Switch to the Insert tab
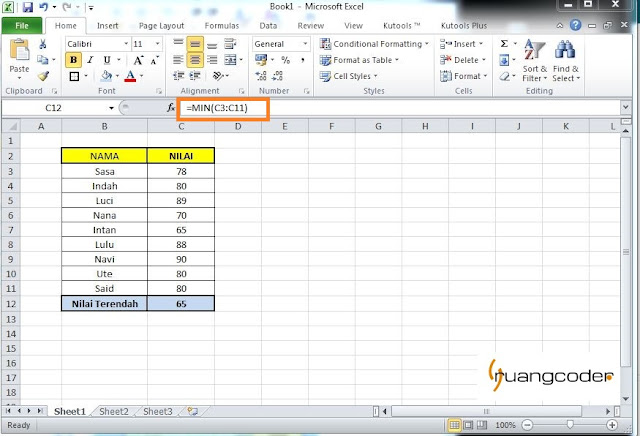This screenshot has height=436, width=640. click(x=107, y=26)
